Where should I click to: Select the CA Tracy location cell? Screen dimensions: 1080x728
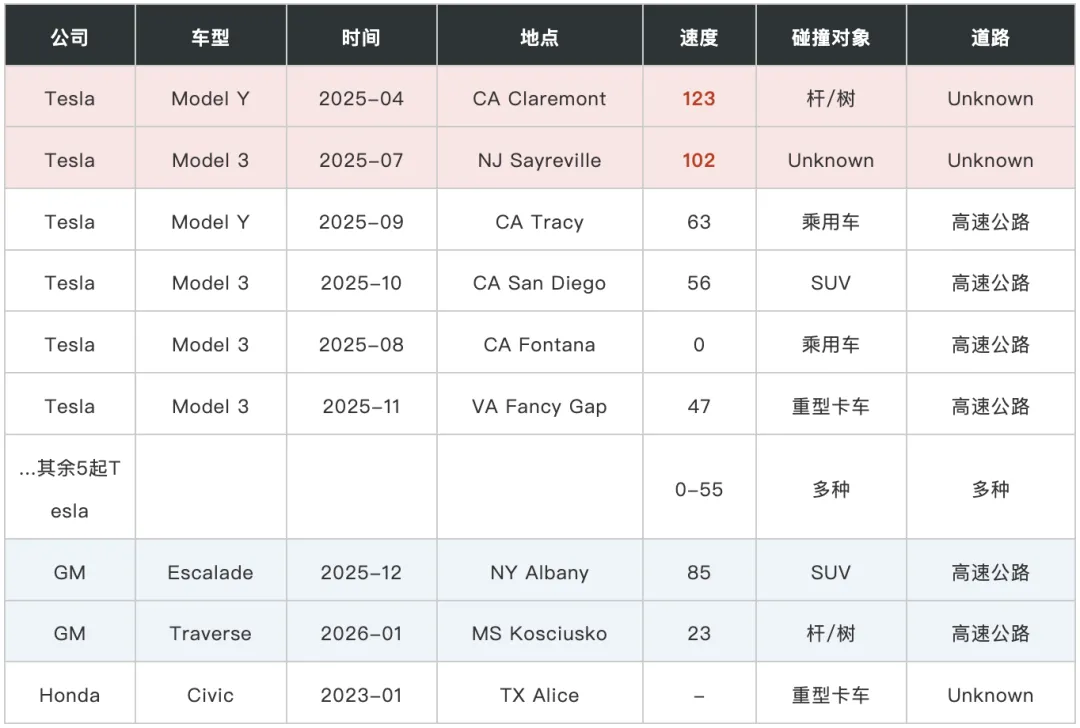540,221
